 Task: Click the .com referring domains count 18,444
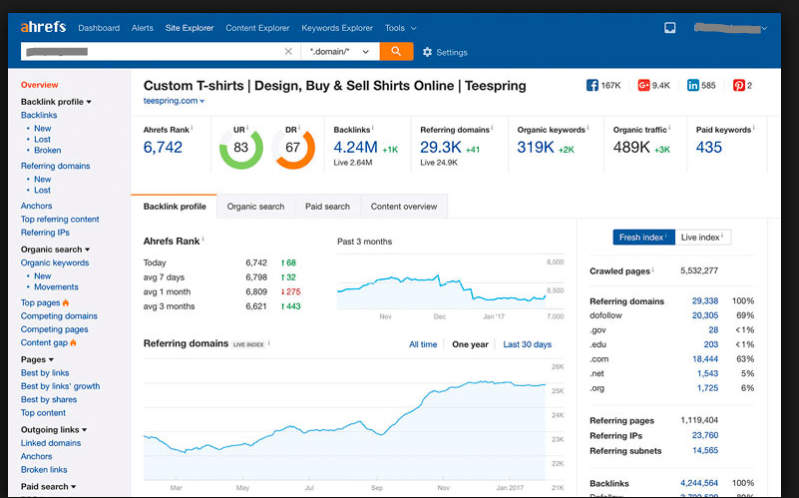coord(705,359)
